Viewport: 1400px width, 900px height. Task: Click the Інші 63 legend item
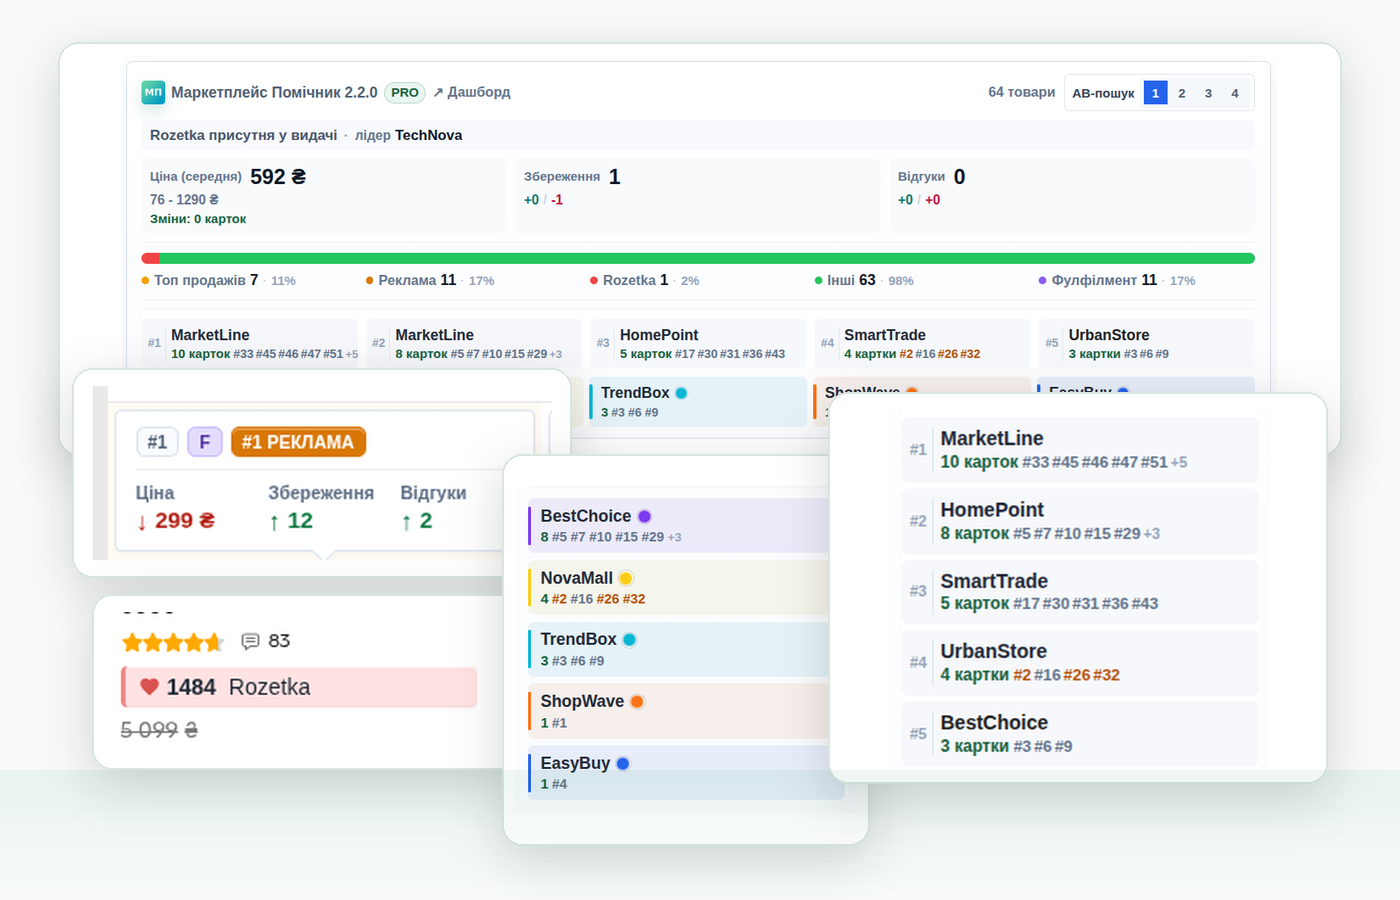click(x=864, y=281)
